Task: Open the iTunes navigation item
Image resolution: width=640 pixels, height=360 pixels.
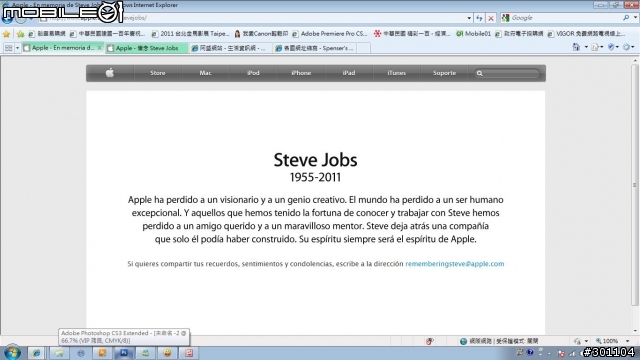Action: [396, 73]
